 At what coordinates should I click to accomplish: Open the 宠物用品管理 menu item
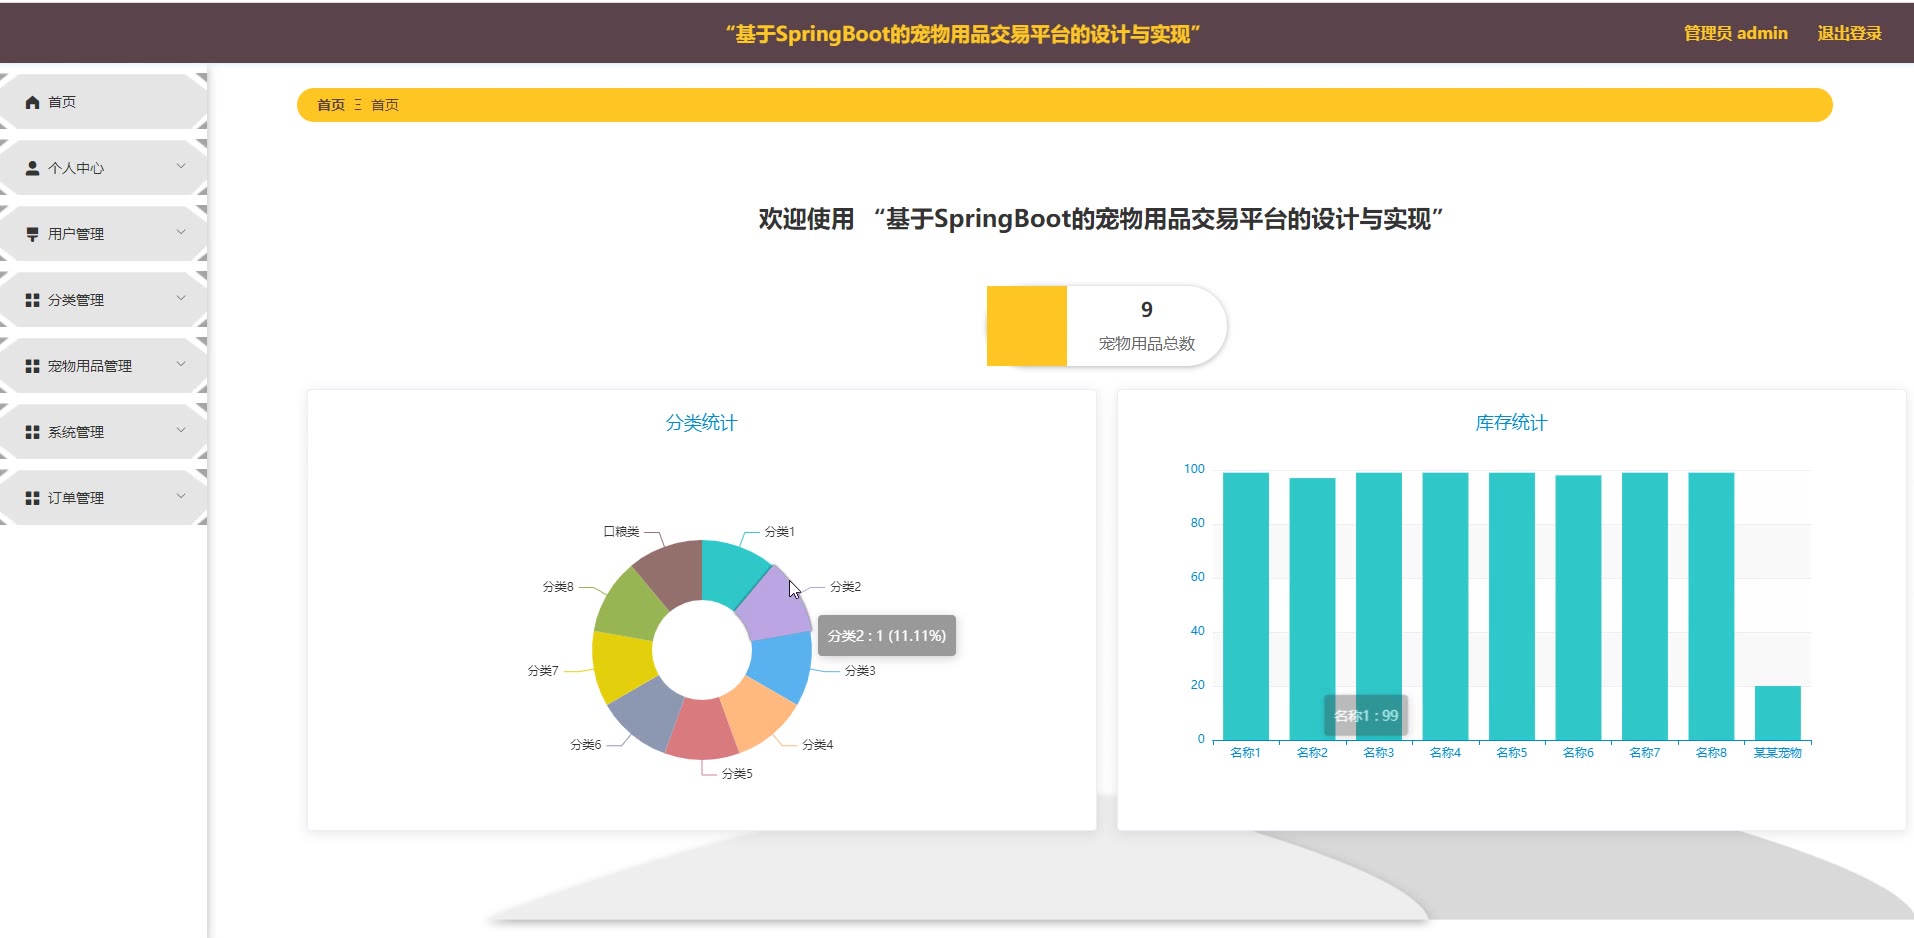click(x=90, y=366)
